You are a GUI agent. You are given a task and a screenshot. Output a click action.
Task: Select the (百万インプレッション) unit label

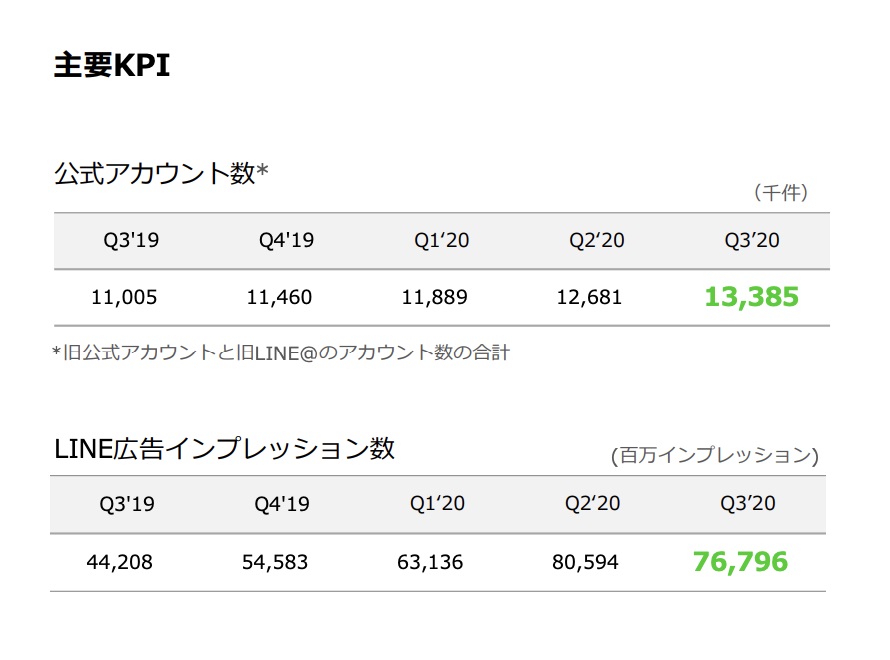[x=714, y=456]
